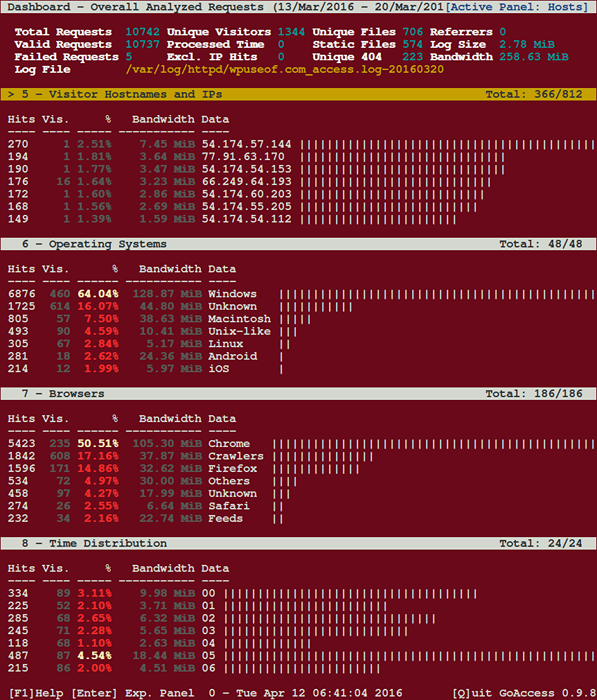Open the Time Distribution panel header
597x700 pixels.
[x=298, y=543]
